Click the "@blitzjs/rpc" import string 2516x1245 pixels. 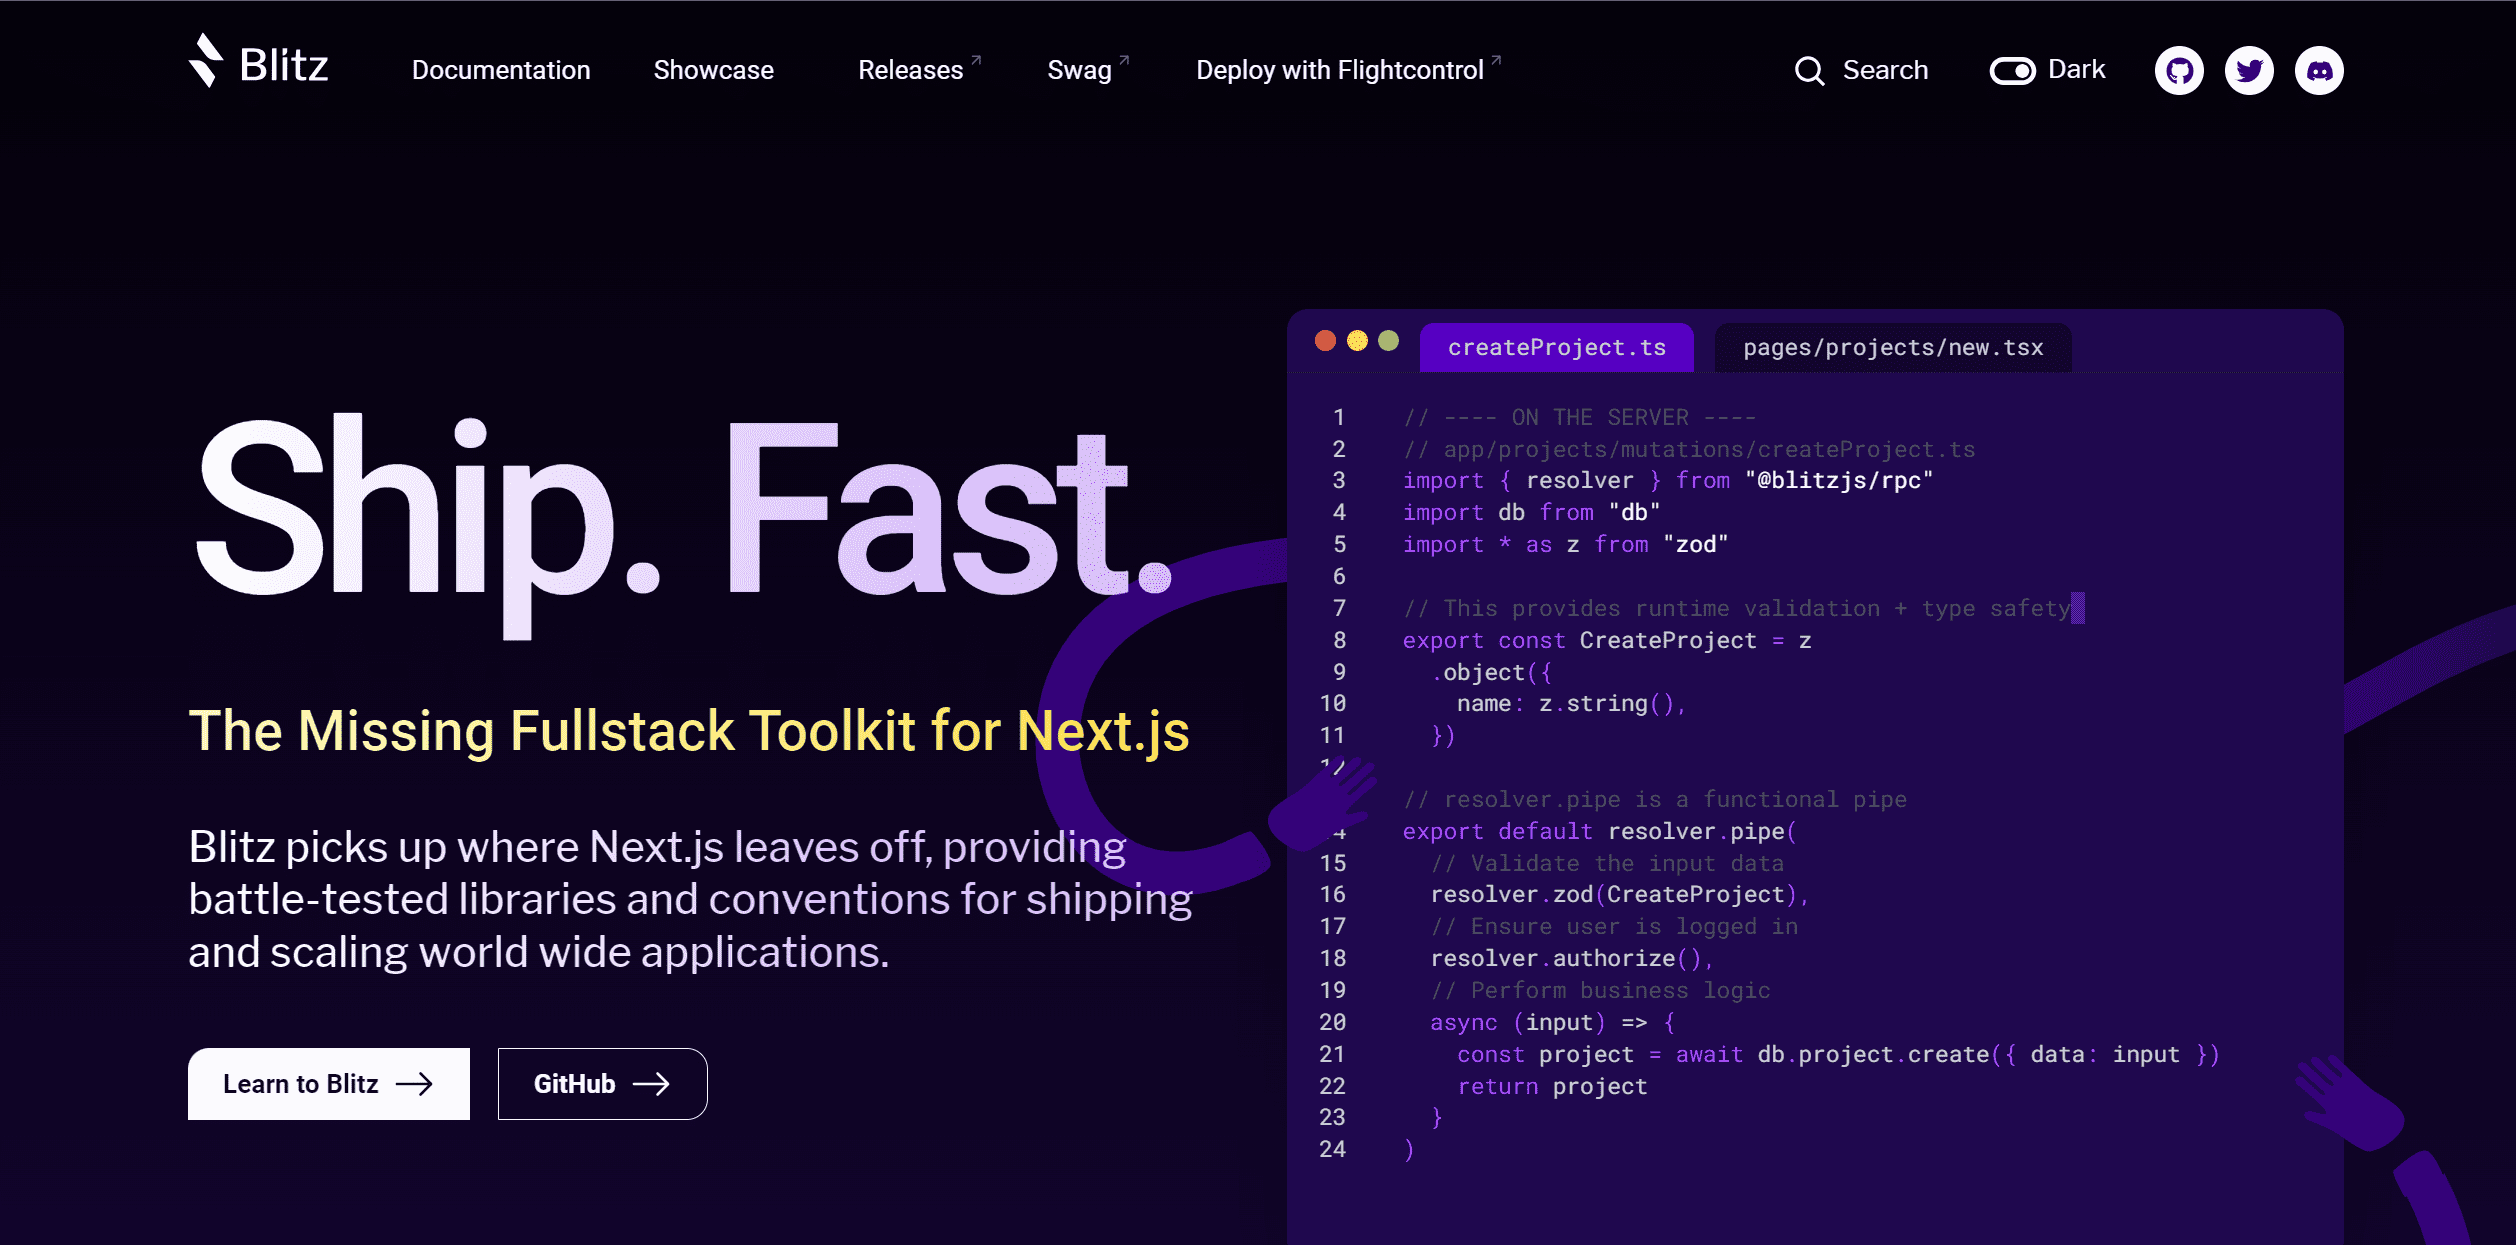[x=1839, y=481]
